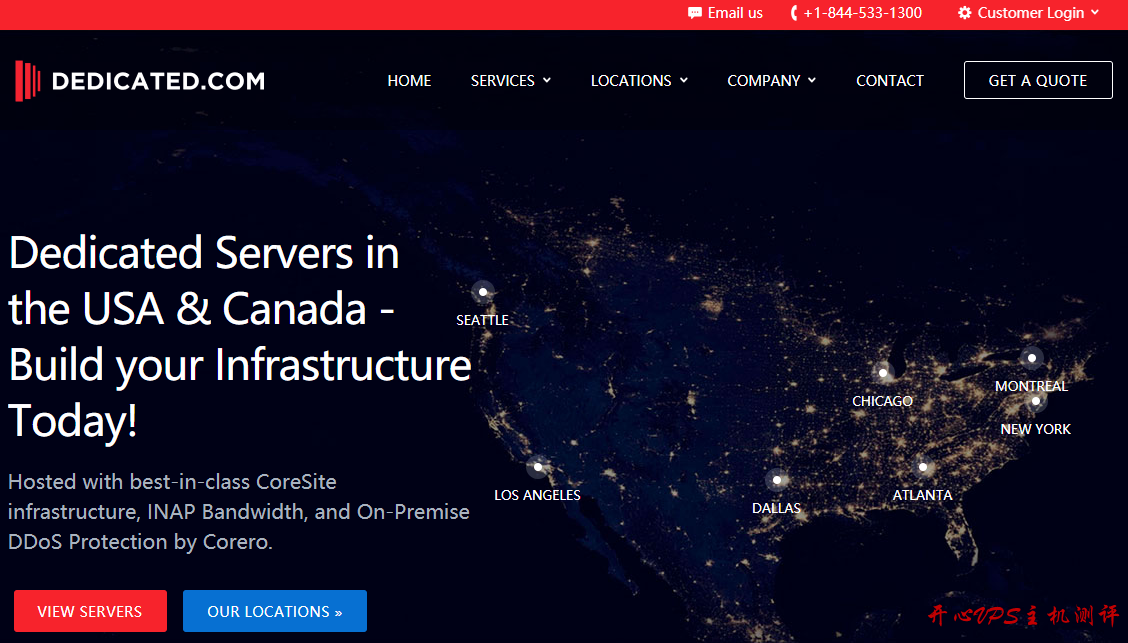The height and width of the screenshot is (643, 1128).
Task: Select the Chicago map marker
Action: click(882, 373)
